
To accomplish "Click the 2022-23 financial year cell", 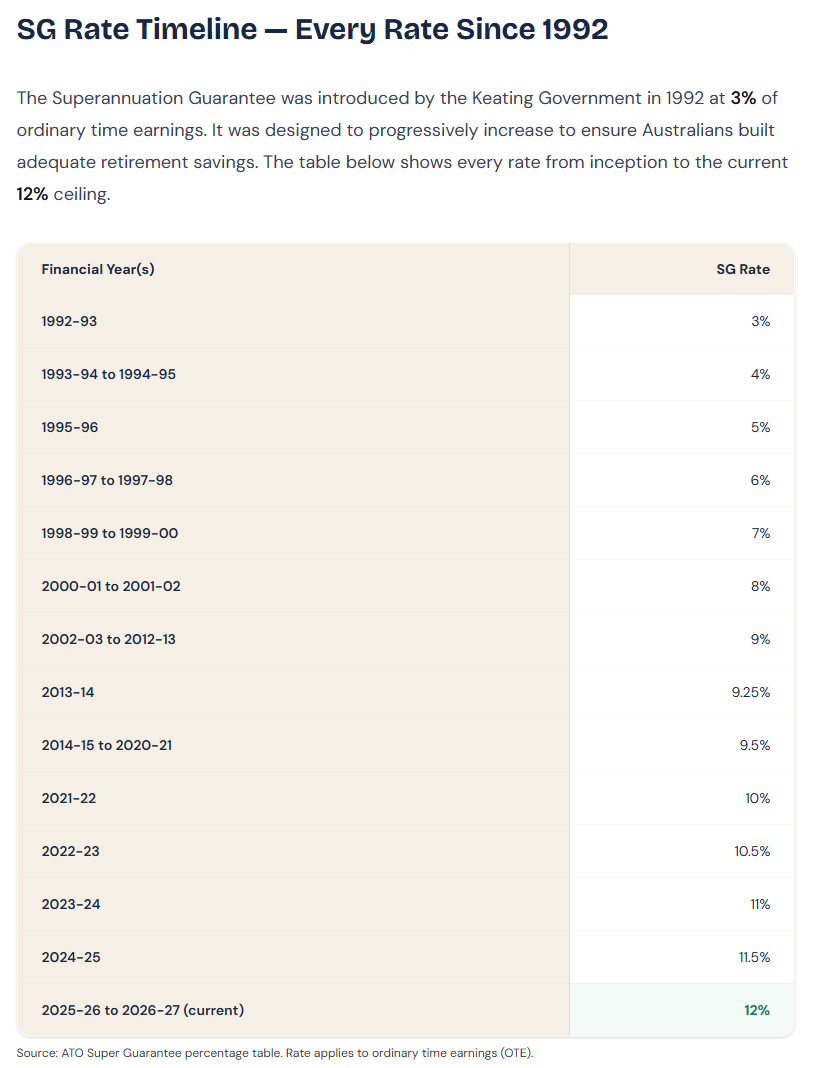I will coord(293,851).
